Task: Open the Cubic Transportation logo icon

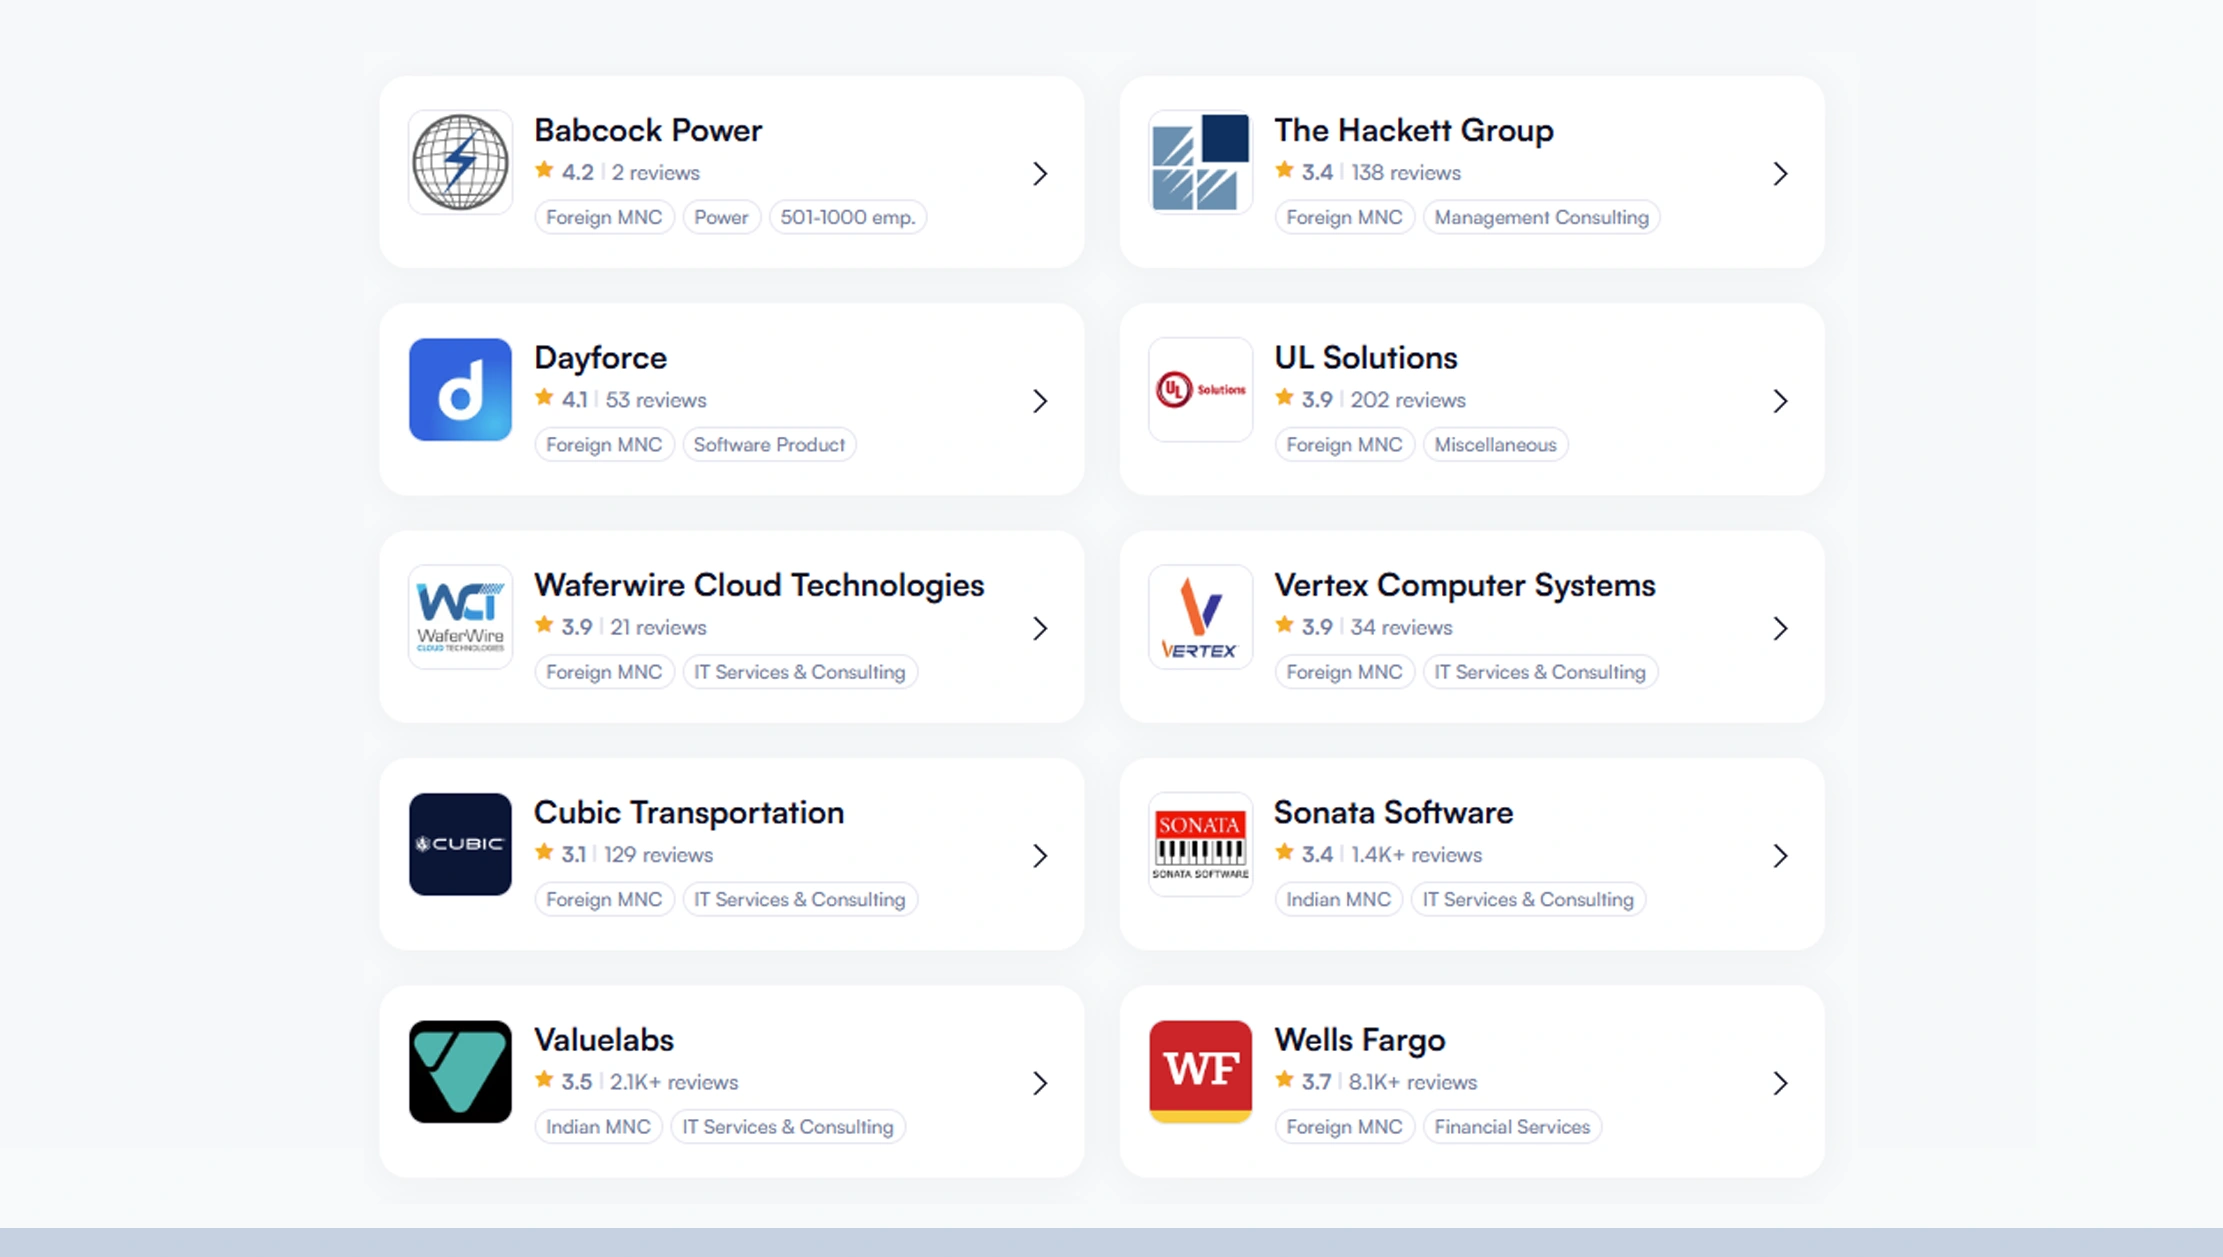Action: 460,844
